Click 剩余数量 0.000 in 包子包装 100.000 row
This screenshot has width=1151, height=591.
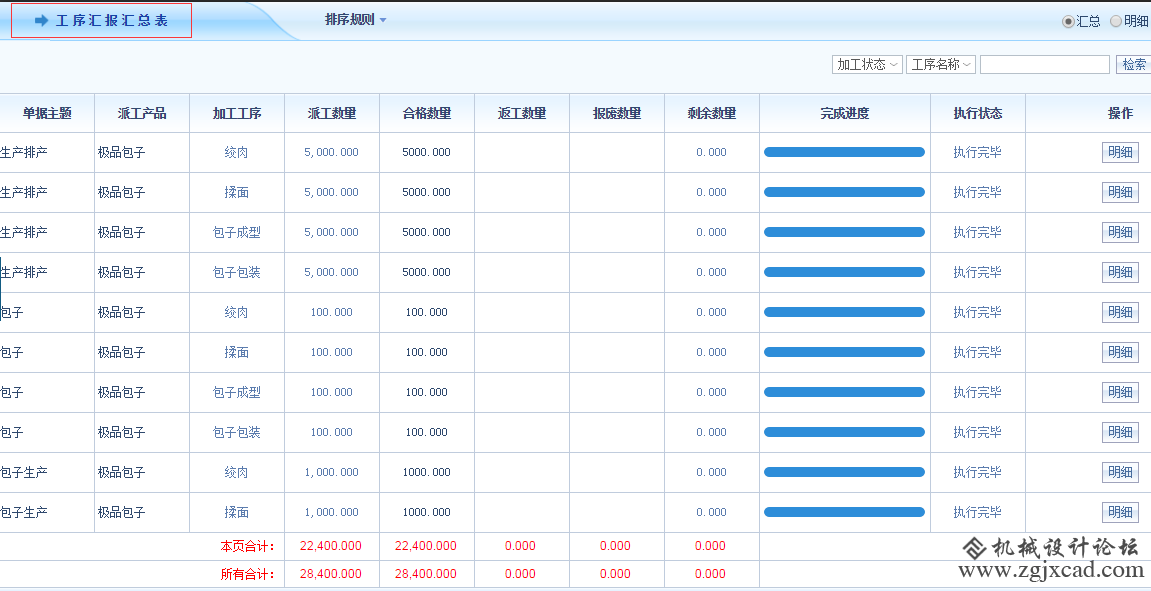(x=711, y=432)
